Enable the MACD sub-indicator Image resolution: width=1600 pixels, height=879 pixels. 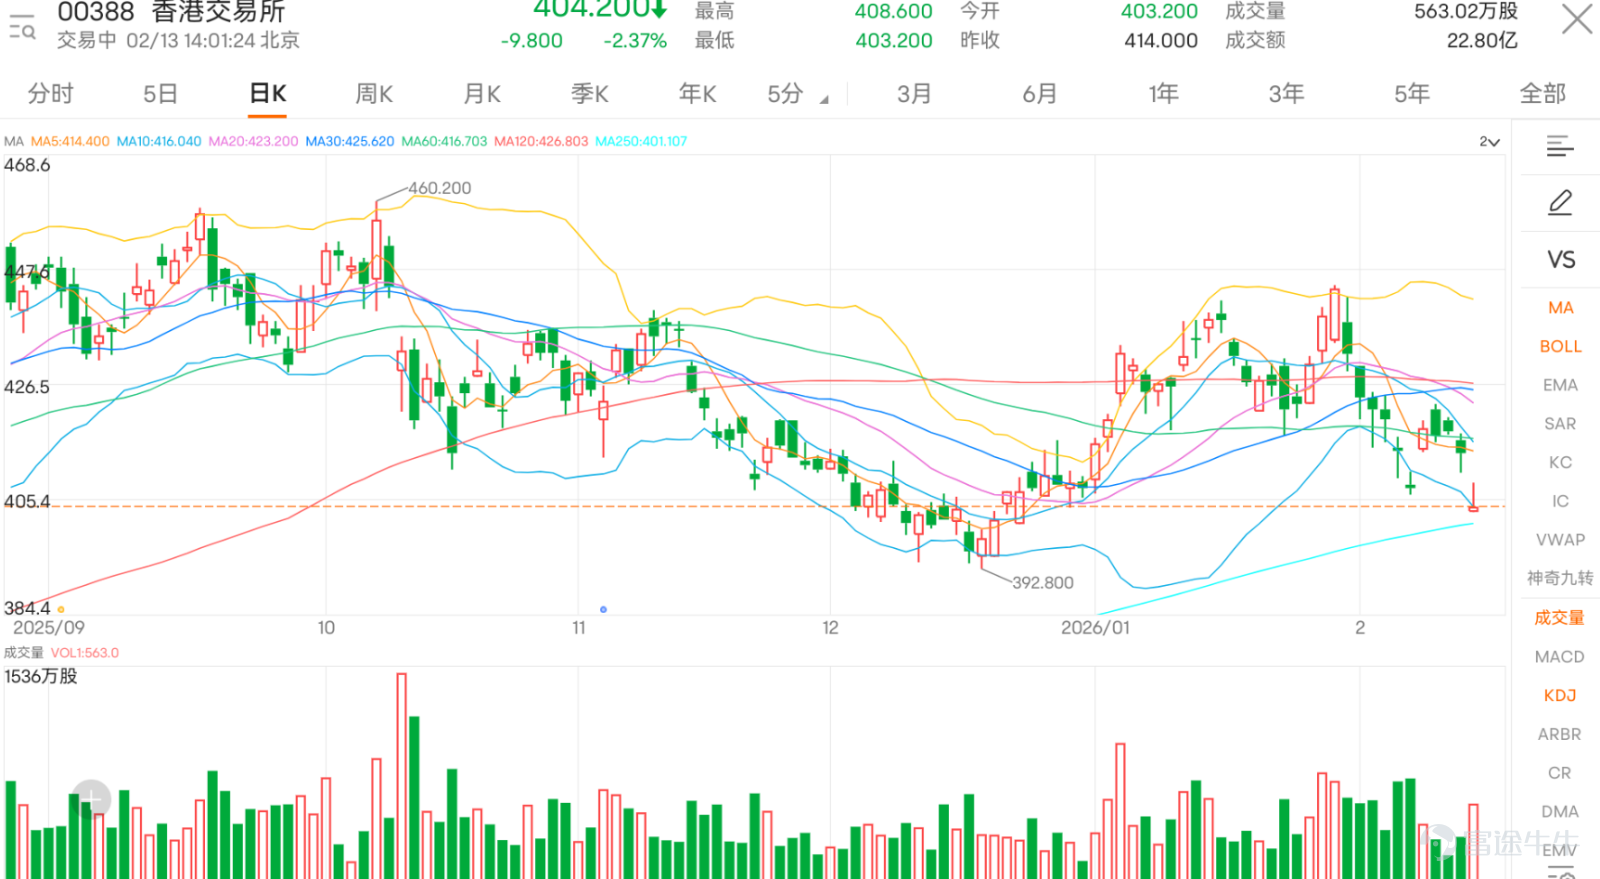coord(1561,657)
